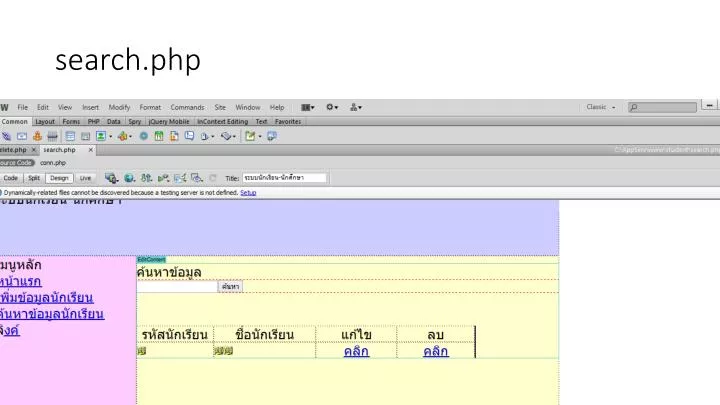Click the Preview in Browser globe icon
The width and height of the screenshot is (720, 405).
pos(129,178)
